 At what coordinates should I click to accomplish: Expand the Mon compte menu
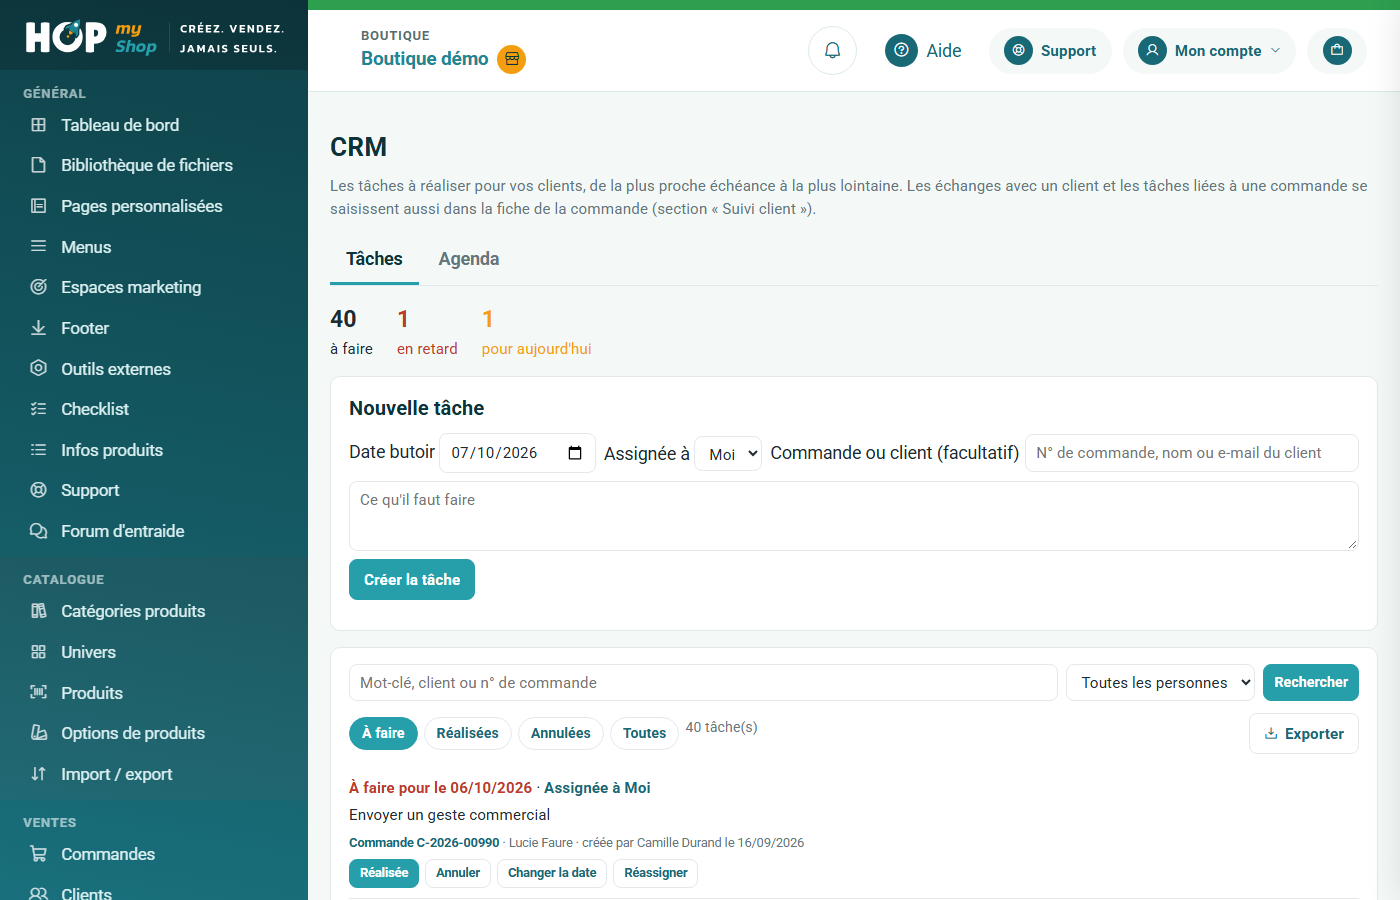tap(1209, 51)
